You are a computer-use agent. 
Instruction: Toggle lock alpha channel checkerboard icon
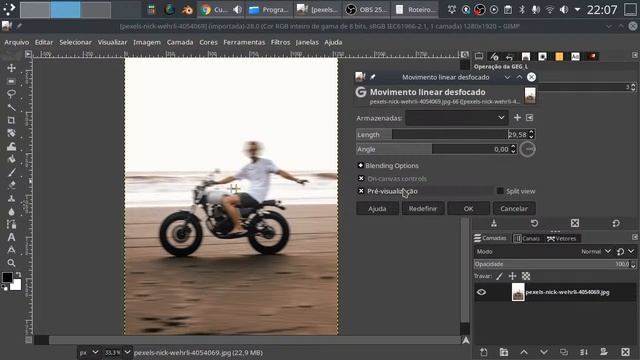526,276
